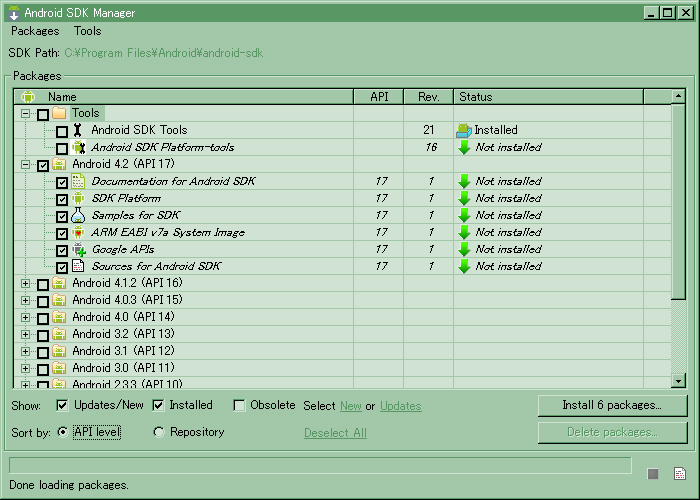
Task: Click the wrench icon for Android SDK Tools
Action: click(x=78, y=130)
